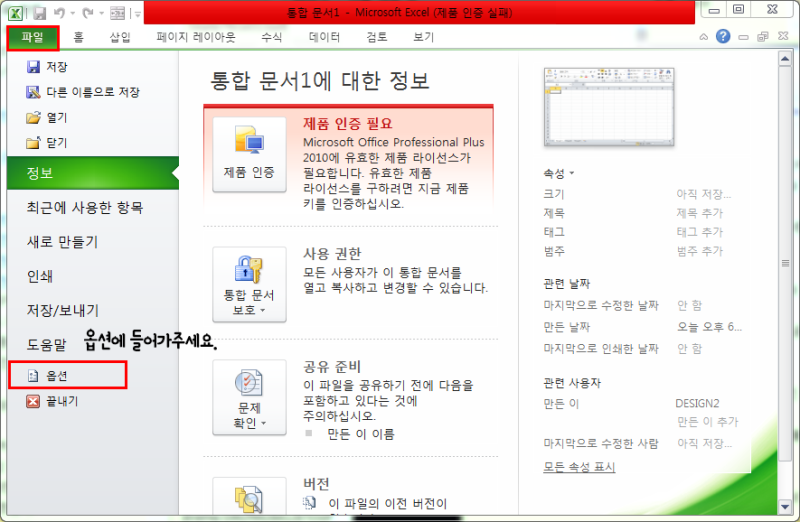
Task: Switch to the 보기 ribbon tab
Action: click(x=423, y=37)
